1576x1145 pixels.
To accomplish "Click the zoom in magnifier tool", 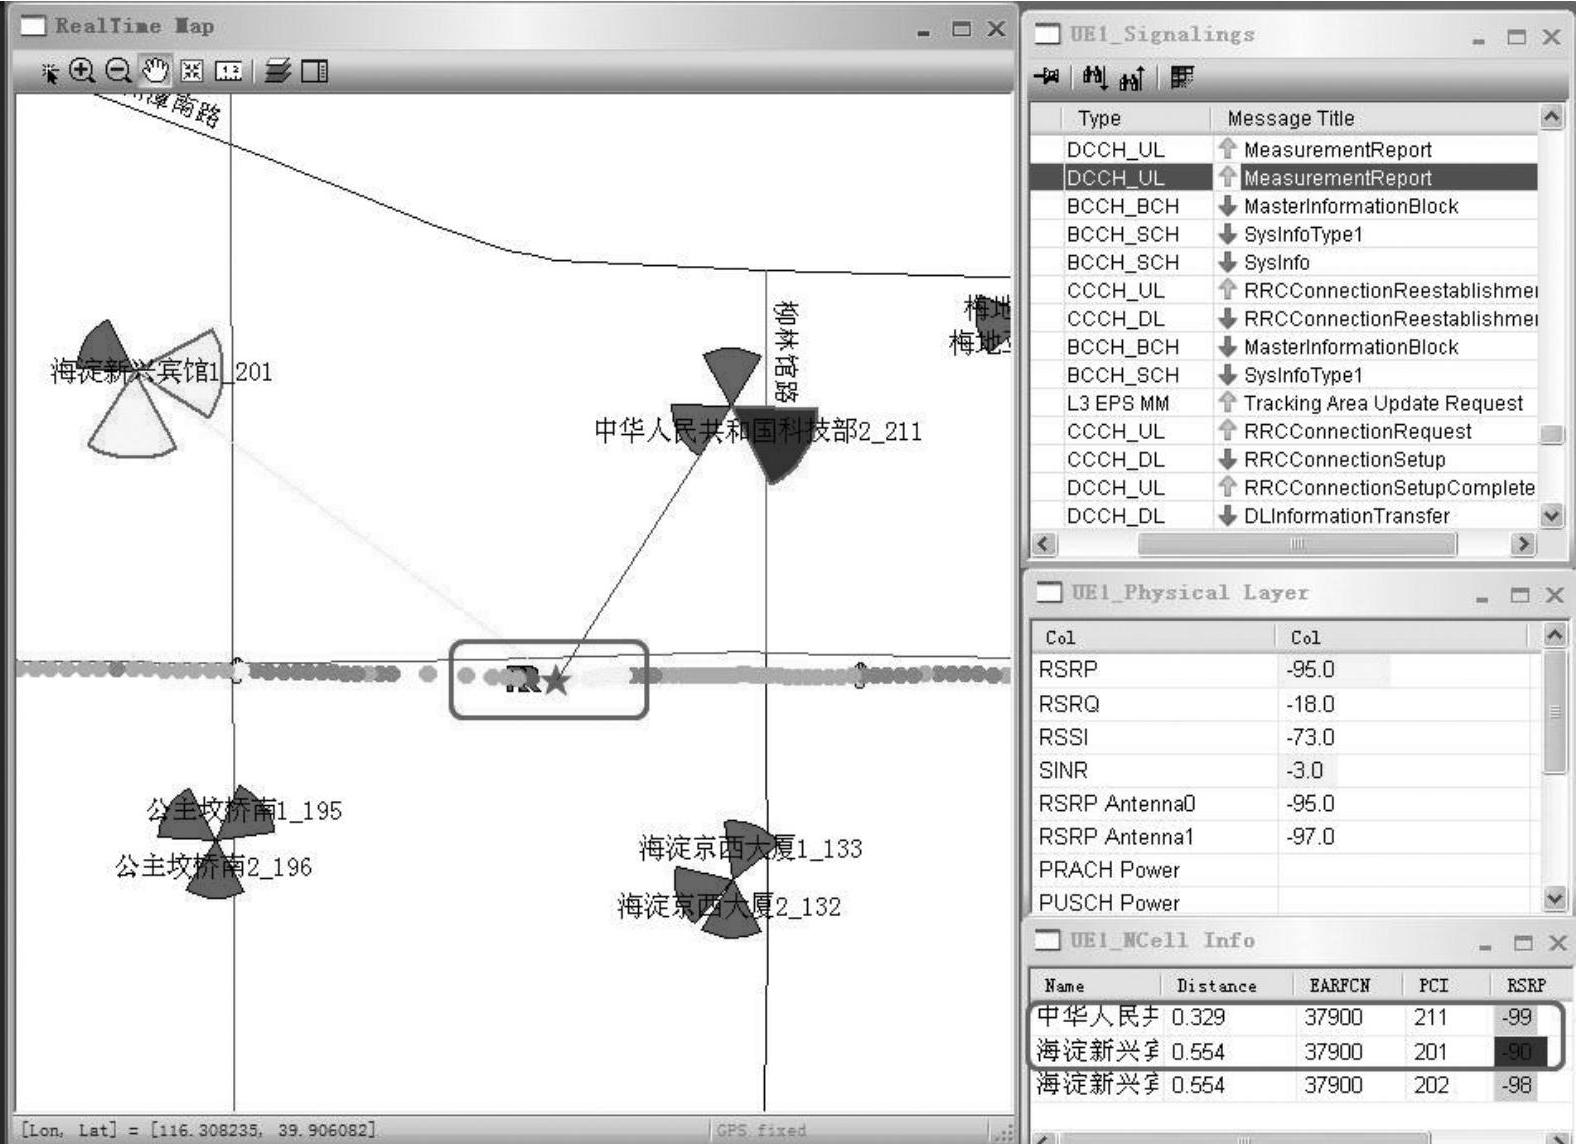I will click(x=82, y=71).
